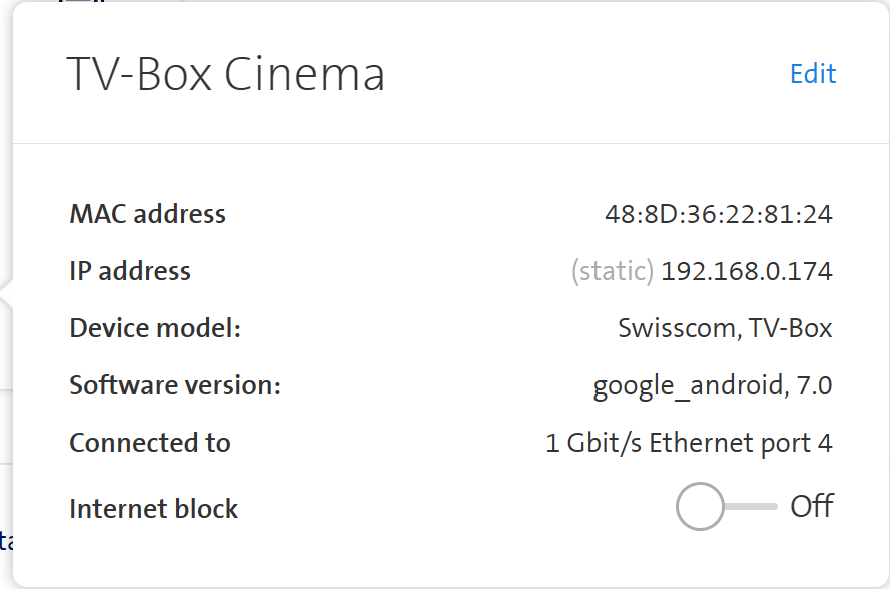
Task: Click the Off label beside the switch
Action: (x=811, y=507)
